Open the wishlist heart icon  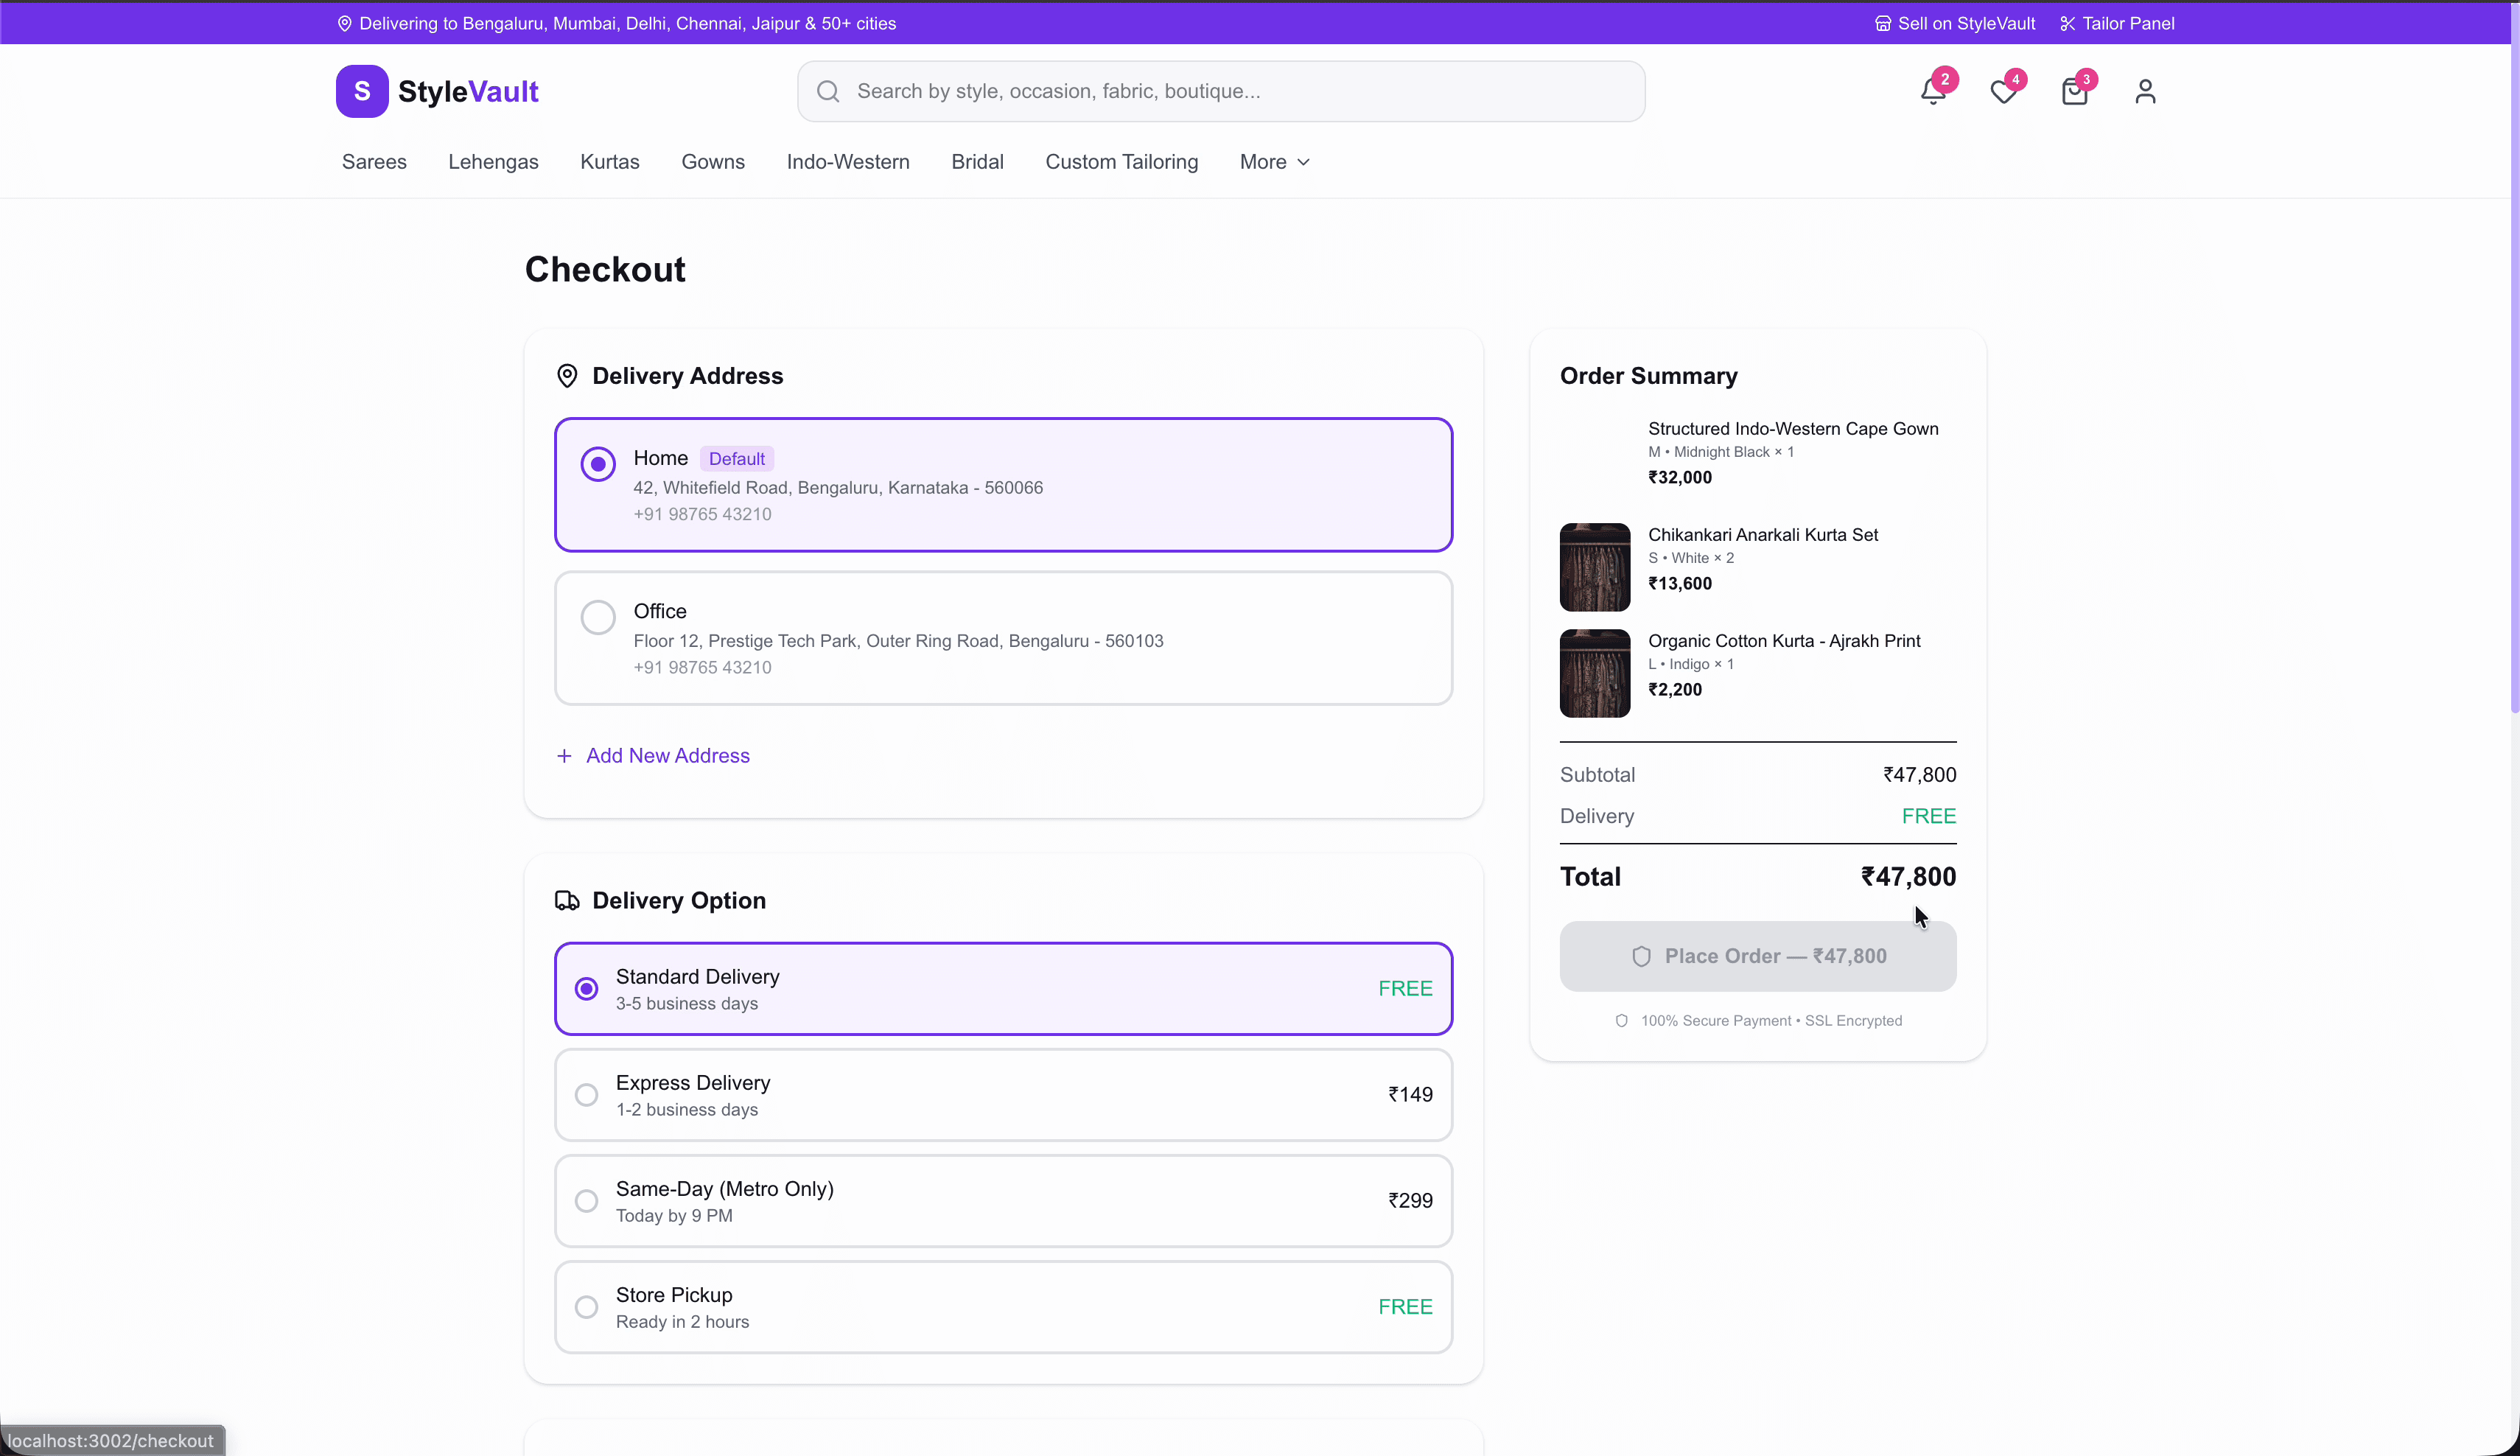pos(2003,91)
